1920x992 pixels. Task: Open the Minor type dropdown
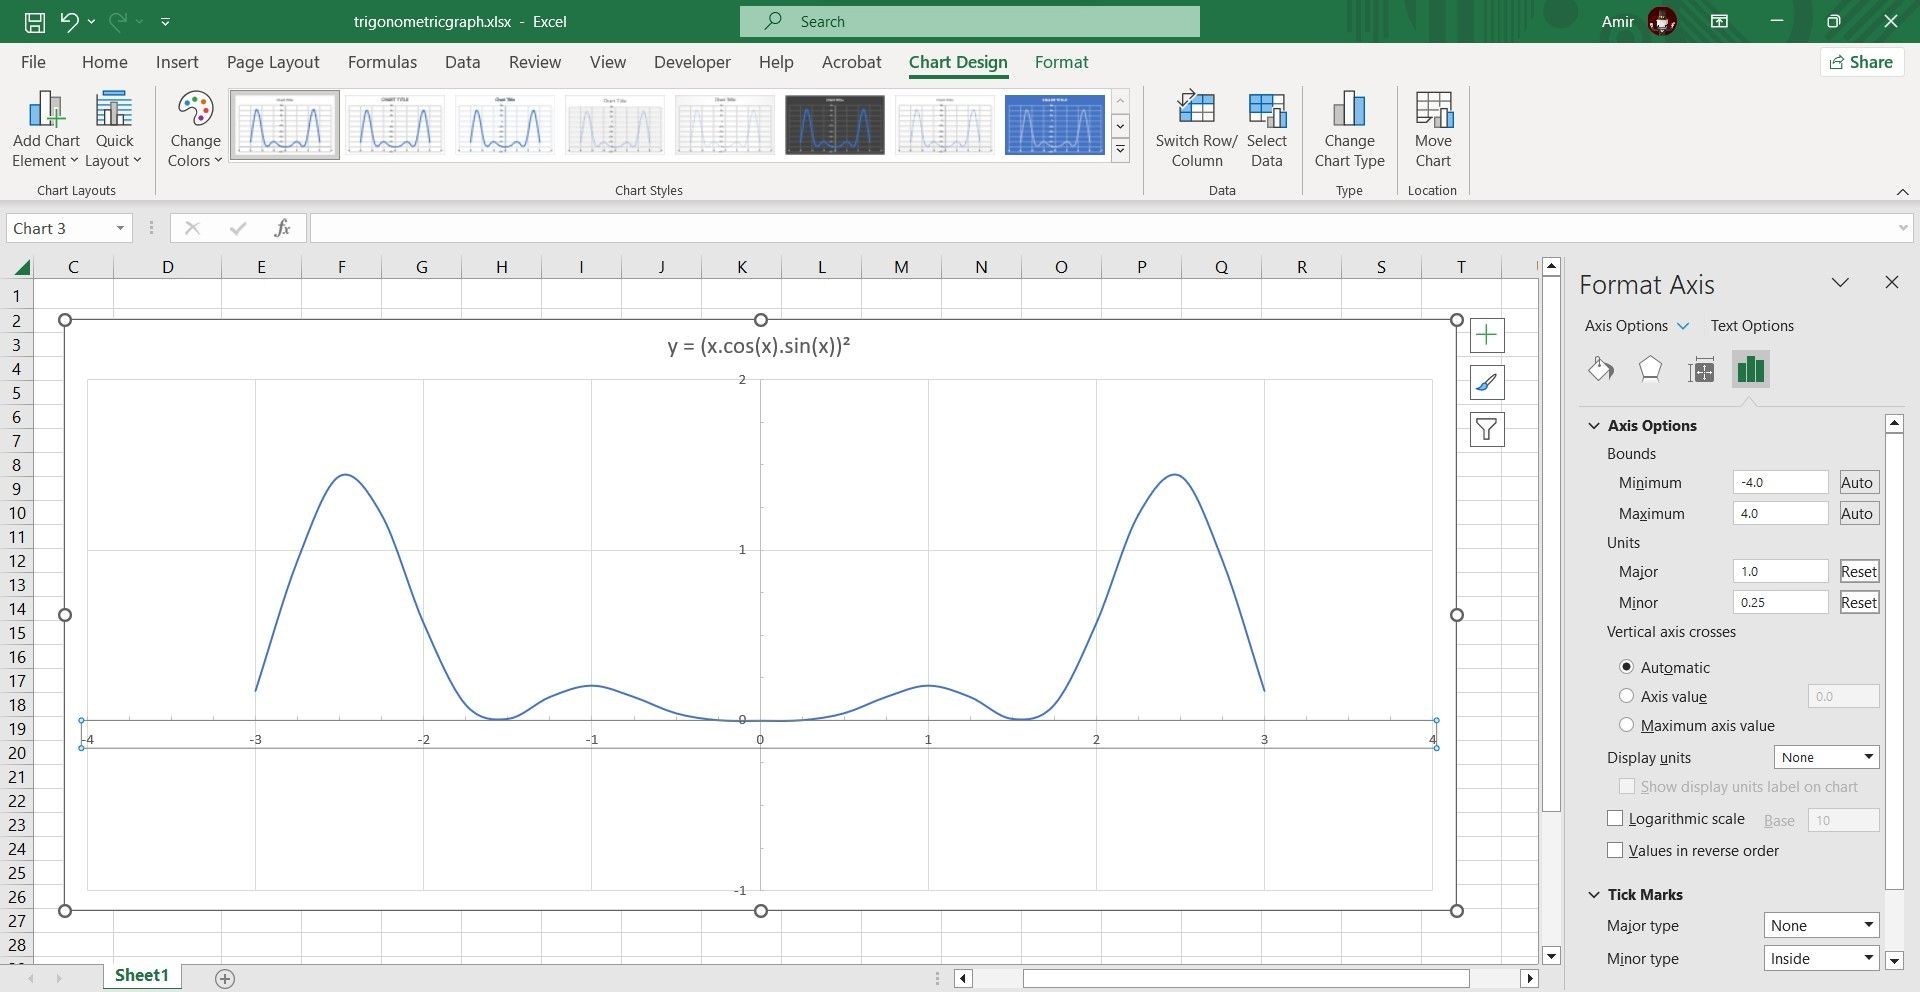click(x=1821, y=959)
